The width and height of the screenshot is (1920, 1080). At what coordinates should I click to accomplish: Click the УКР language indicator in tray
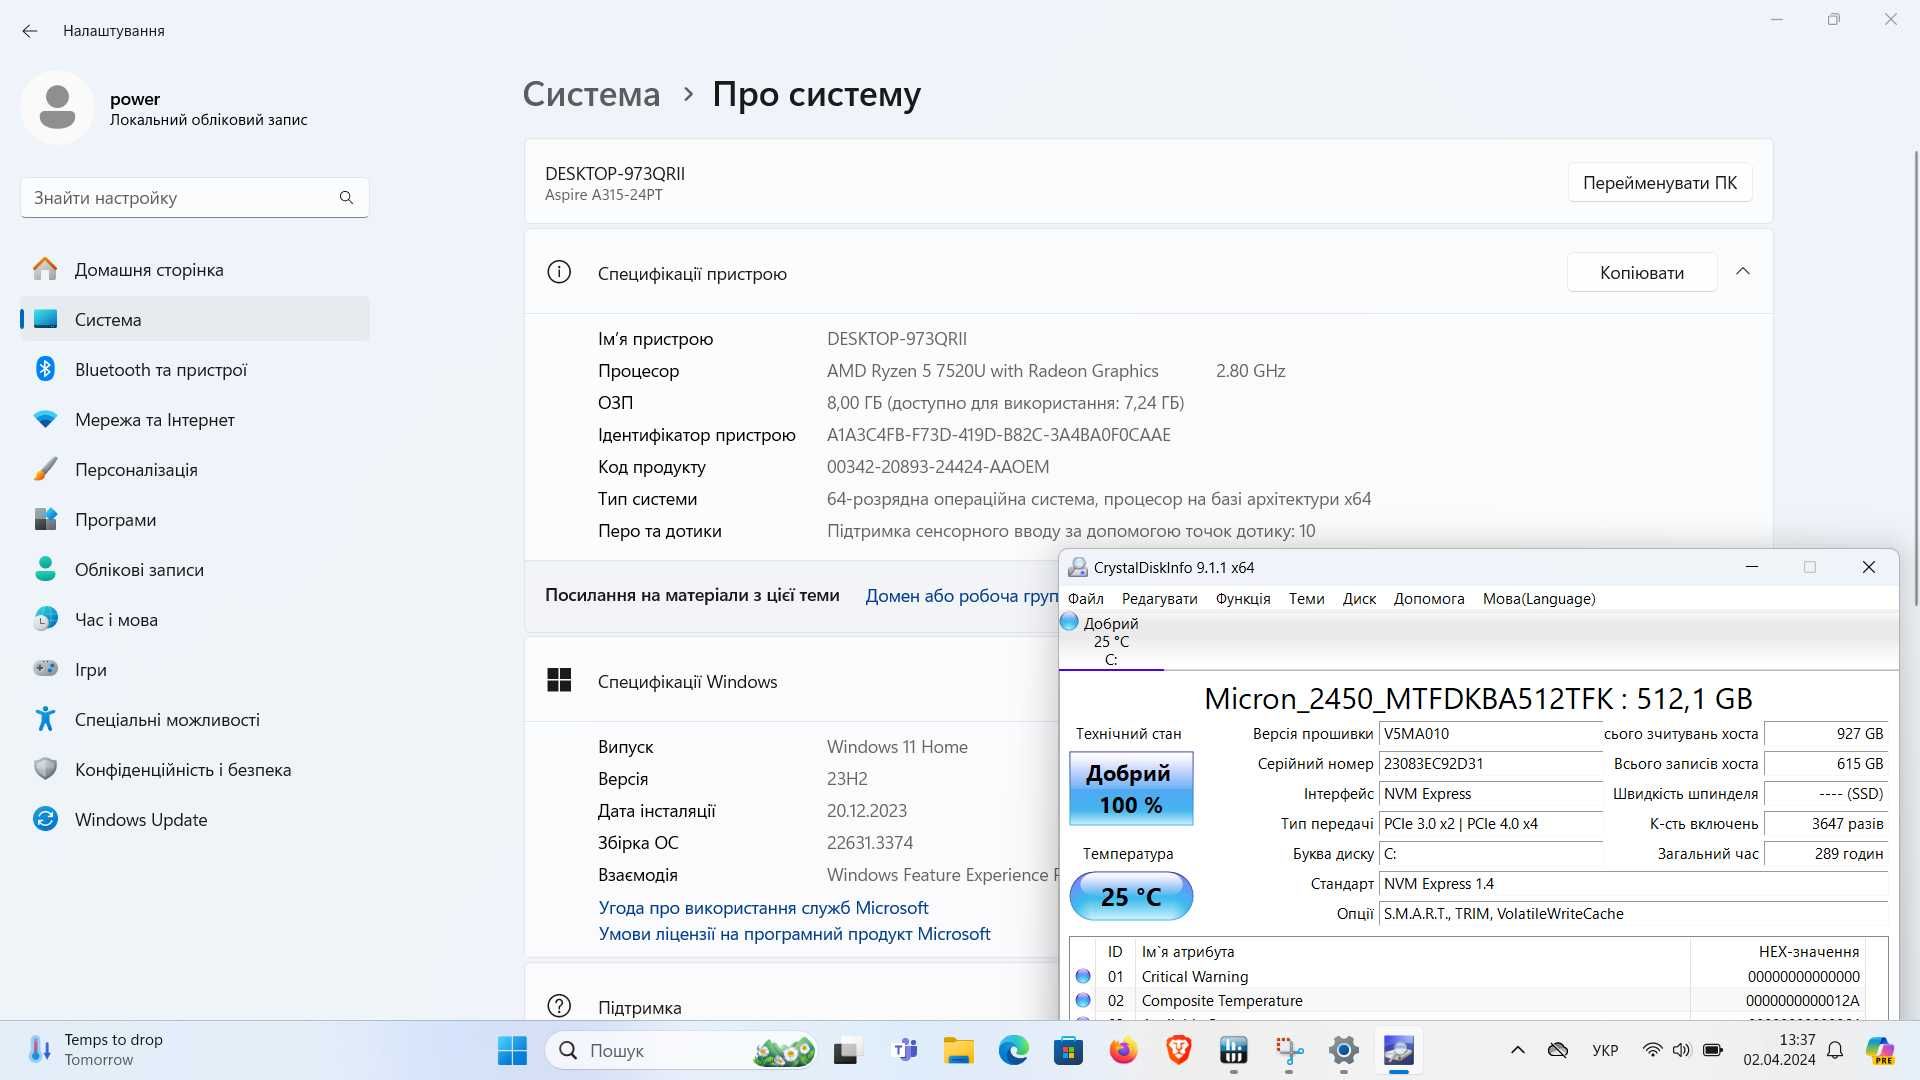point(1605,1050)
